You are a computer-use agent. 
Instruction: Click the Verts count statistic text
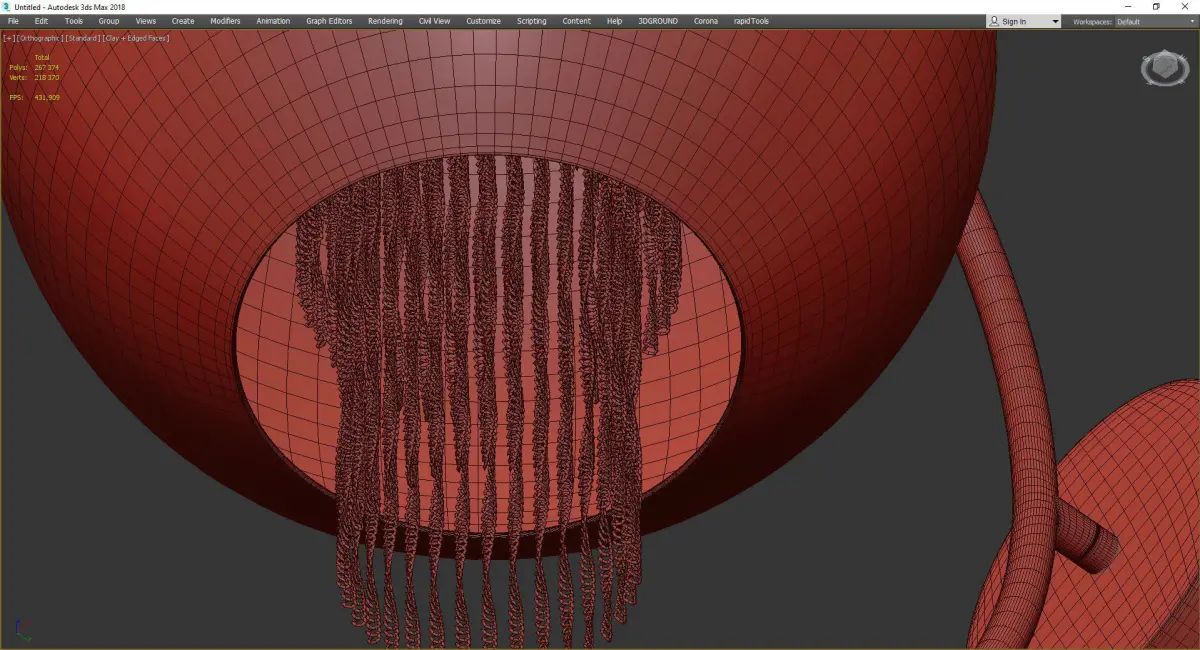pyautogui.click(x=34, y=77)
